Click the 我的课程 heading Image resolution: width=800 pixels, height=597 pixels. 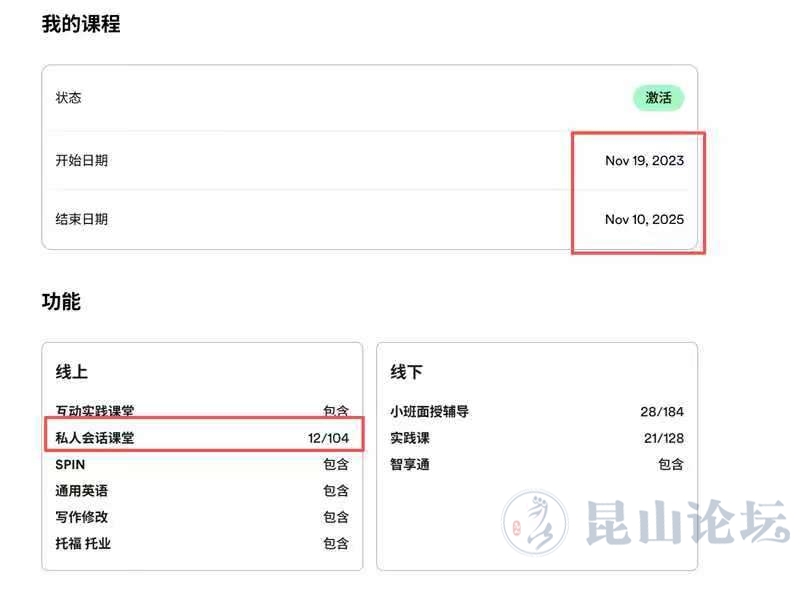pyautogui.click(x=81, y=24)
